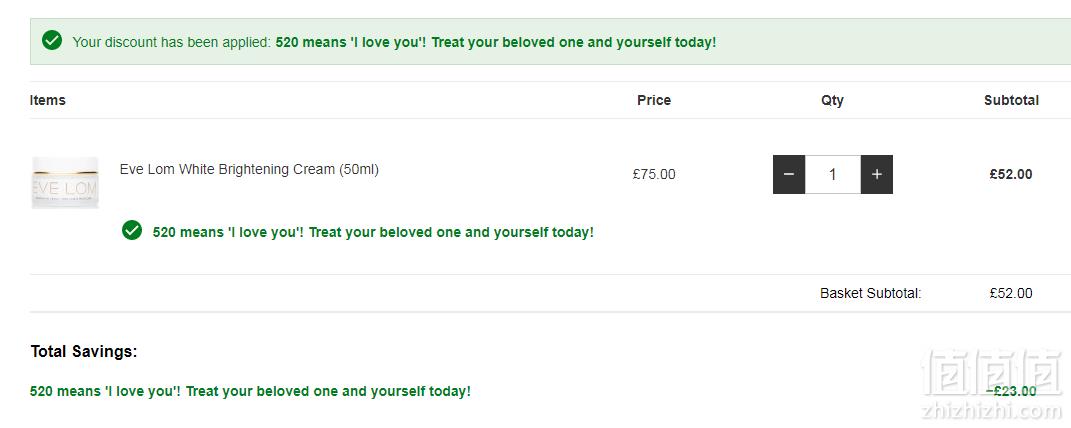Click the green checkmark beside item promotion
The width and height of the screenshot is (1071, 428).
click(x=132, y=230)
